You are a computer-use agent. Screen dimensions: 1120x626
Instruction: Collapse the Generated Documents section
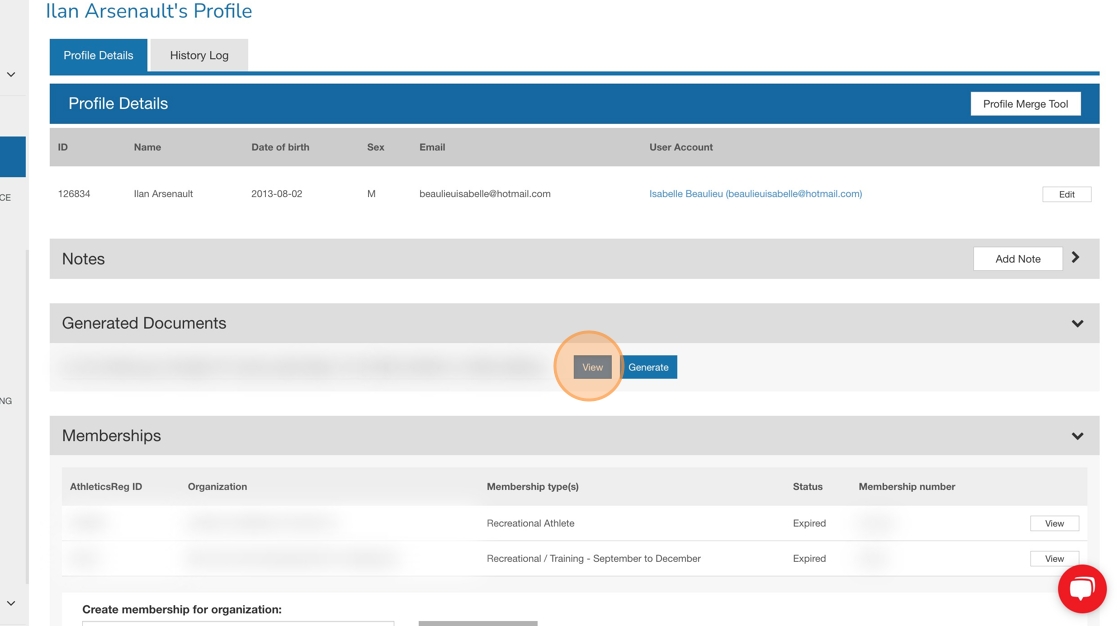point(1077,324)
